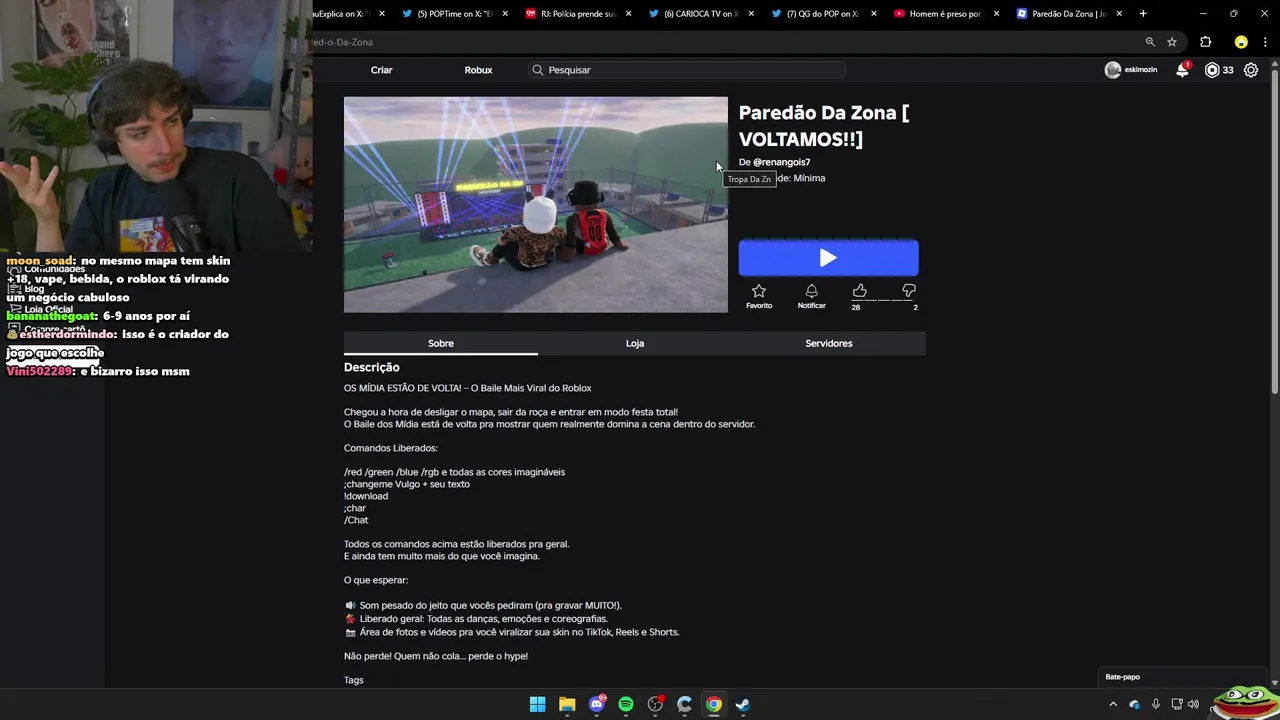Show hidden tray icons chevron

pyautogui.click(x=1113, y=704)
